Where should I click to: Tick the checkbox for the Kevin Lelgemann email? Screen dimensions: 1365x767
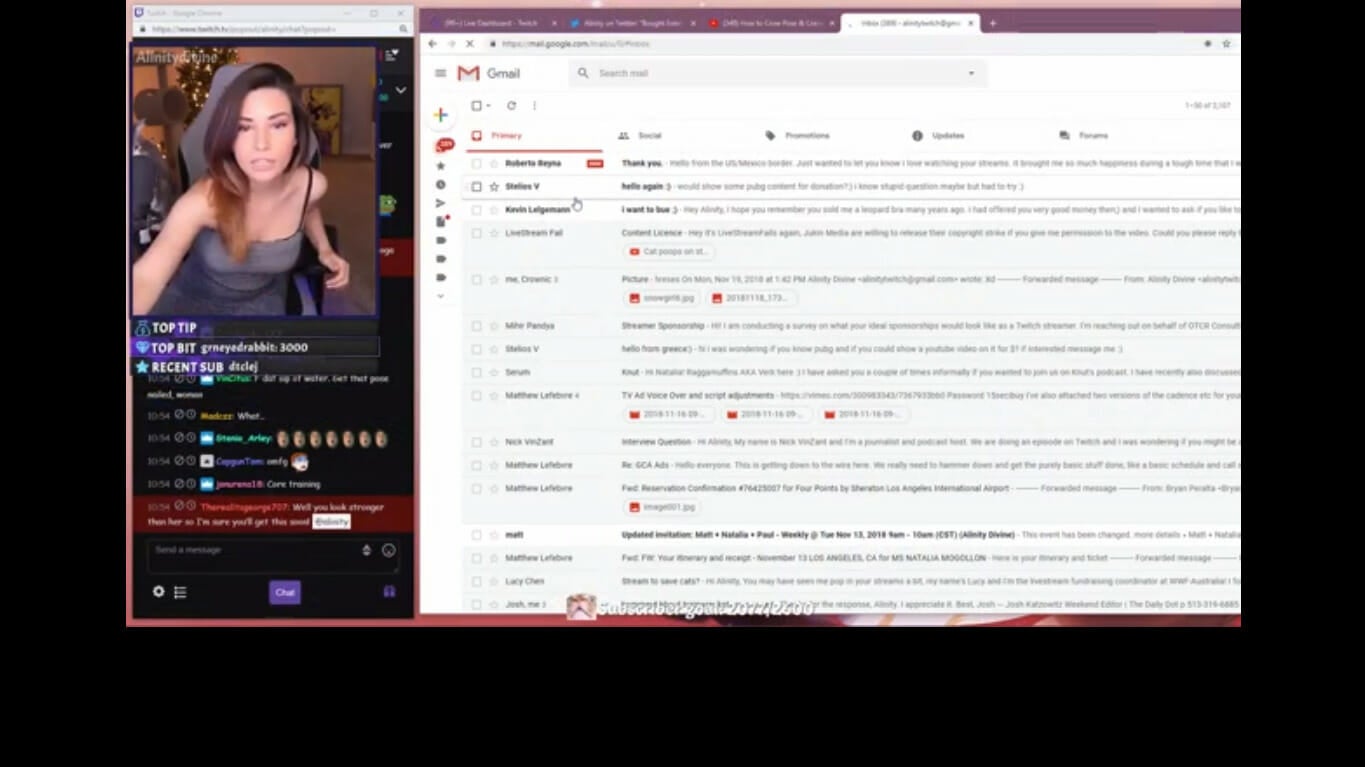point(476,210)
